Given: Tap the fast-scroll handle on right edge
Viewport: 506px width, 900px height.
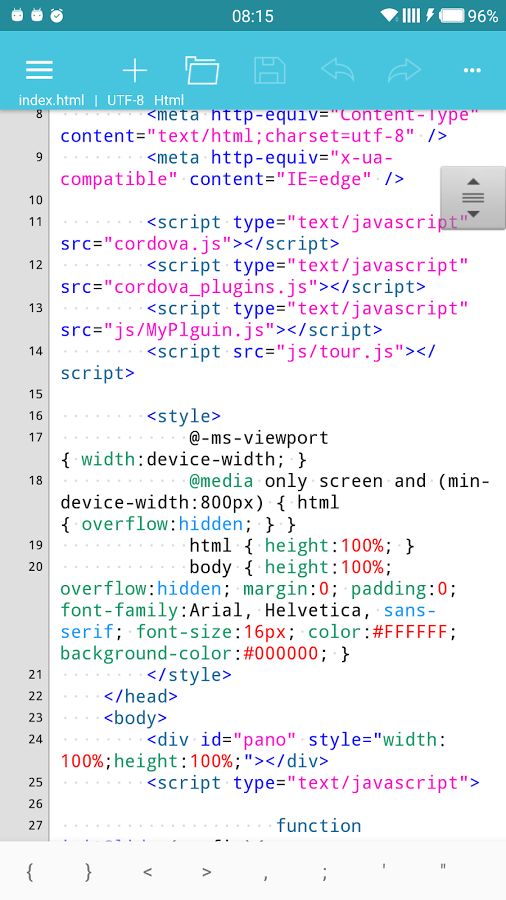Looking at the screenshot, I should [x=473, y=198].
